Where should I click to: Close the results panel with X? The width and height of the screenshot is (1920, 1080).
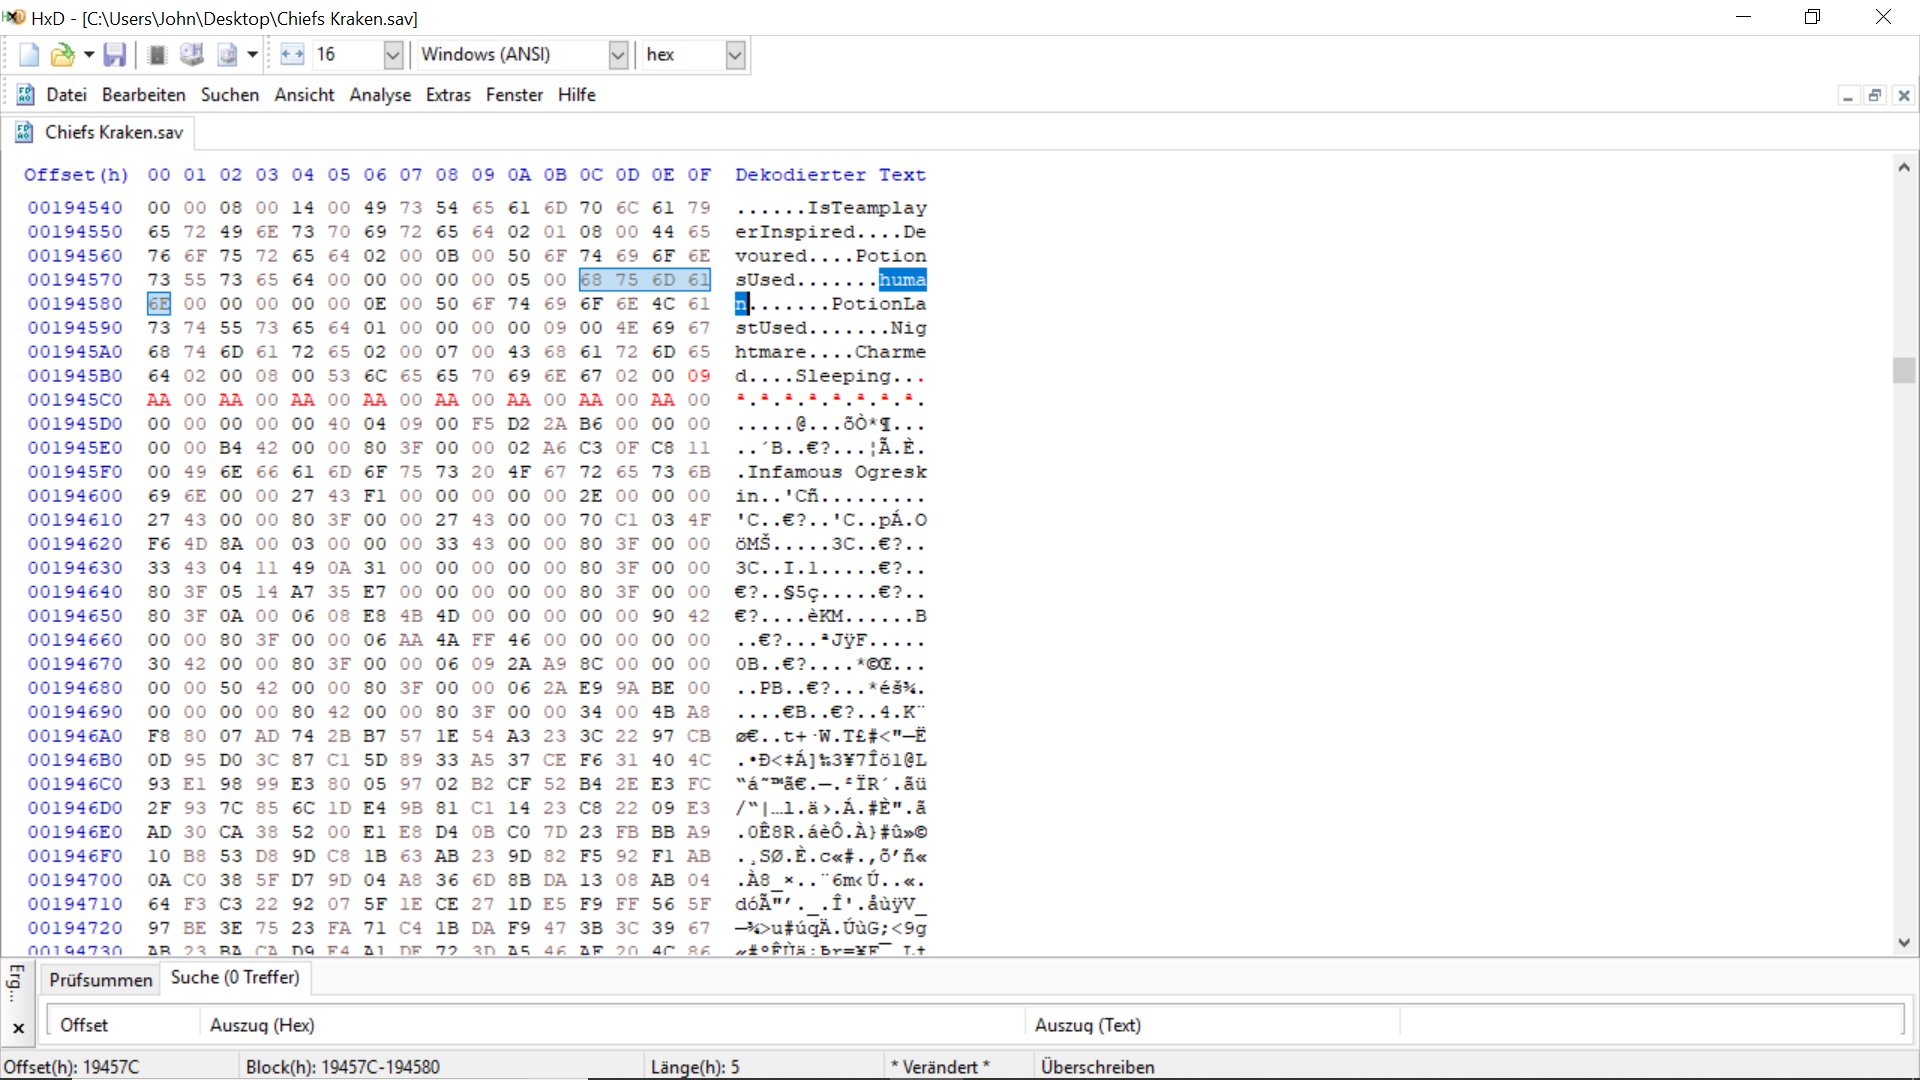coord(18,1028)
